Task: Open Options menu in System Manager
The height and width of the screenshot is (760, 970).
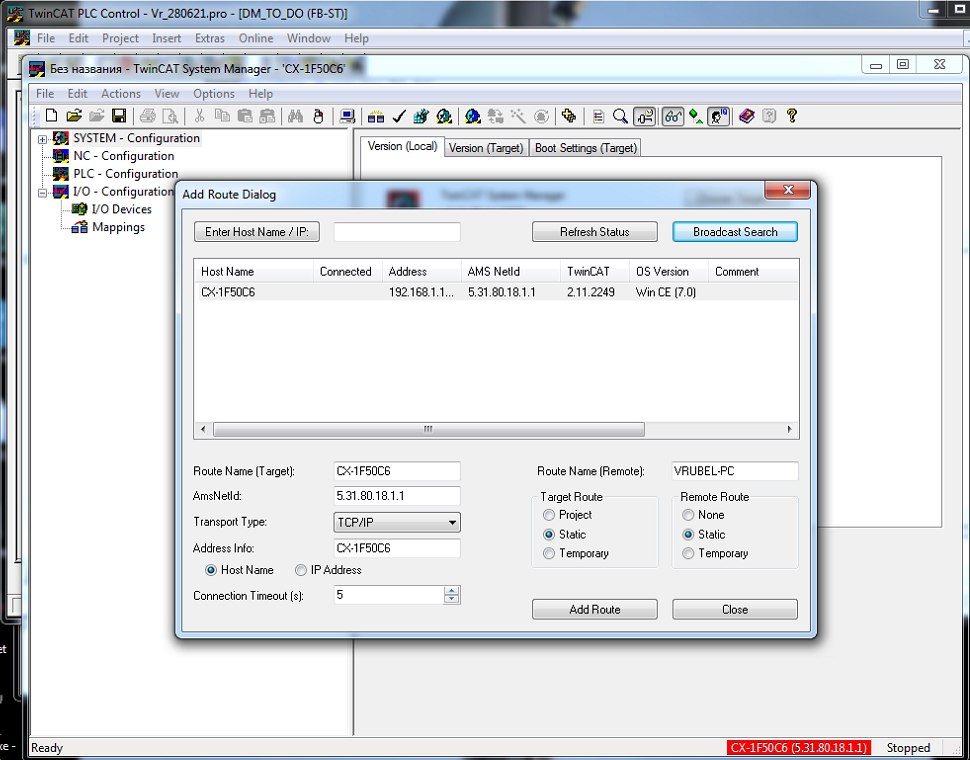Action: tap(213, 93)
